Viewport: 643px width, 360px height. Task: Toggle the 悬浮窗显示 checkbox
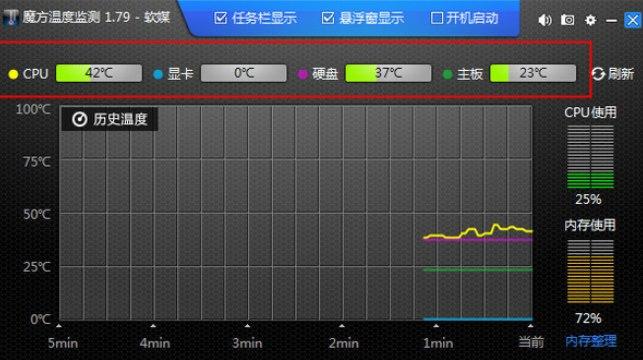tap(328, 18)
